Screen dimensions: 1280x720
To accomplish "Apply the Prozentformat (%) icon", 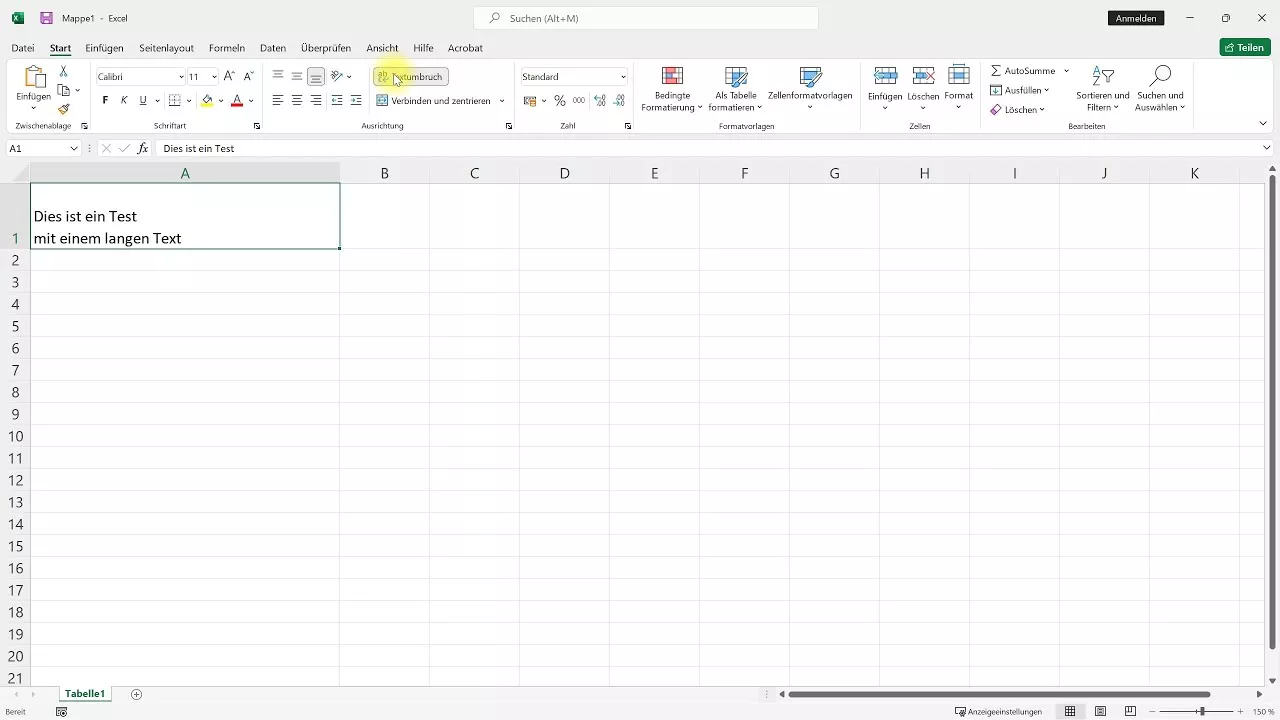I will (x=560, y=100).
